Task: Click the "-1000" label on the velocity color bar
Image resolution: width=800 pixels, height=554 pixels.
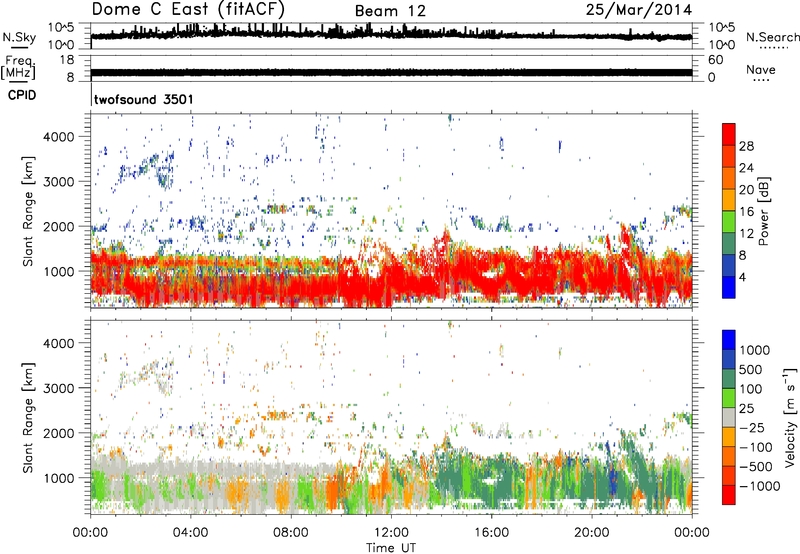Action: (759, 486)
